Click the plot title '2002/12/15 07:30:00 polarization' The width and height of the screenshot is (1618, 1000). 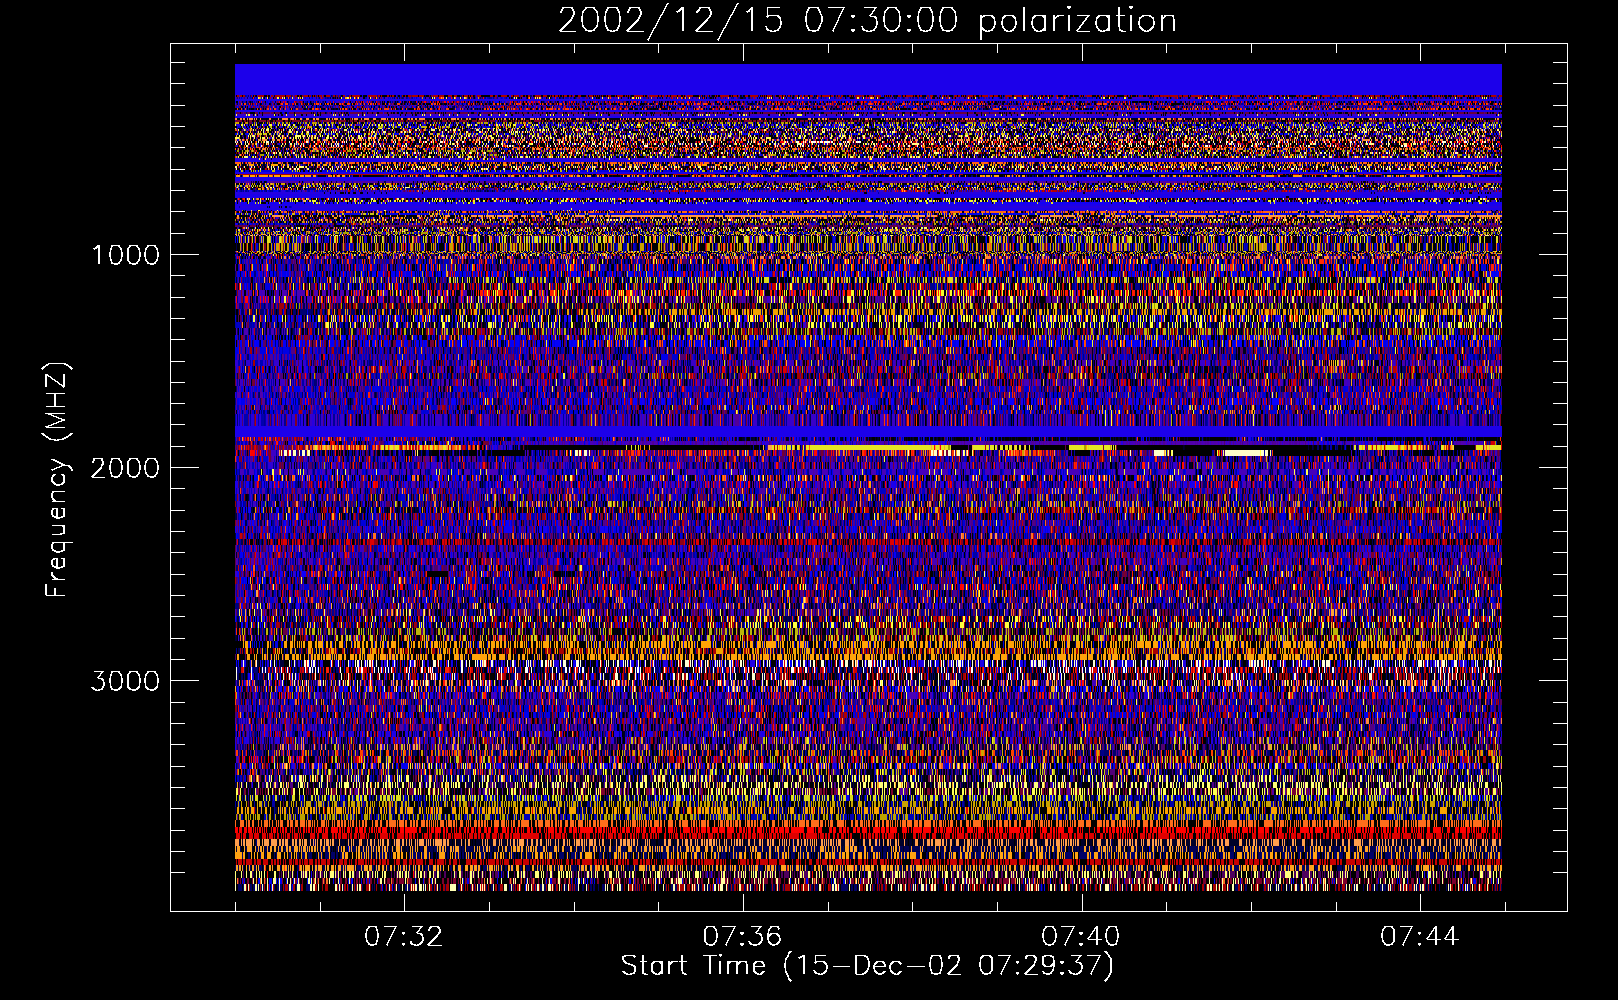pyautogui.click(x=867, y=20)
